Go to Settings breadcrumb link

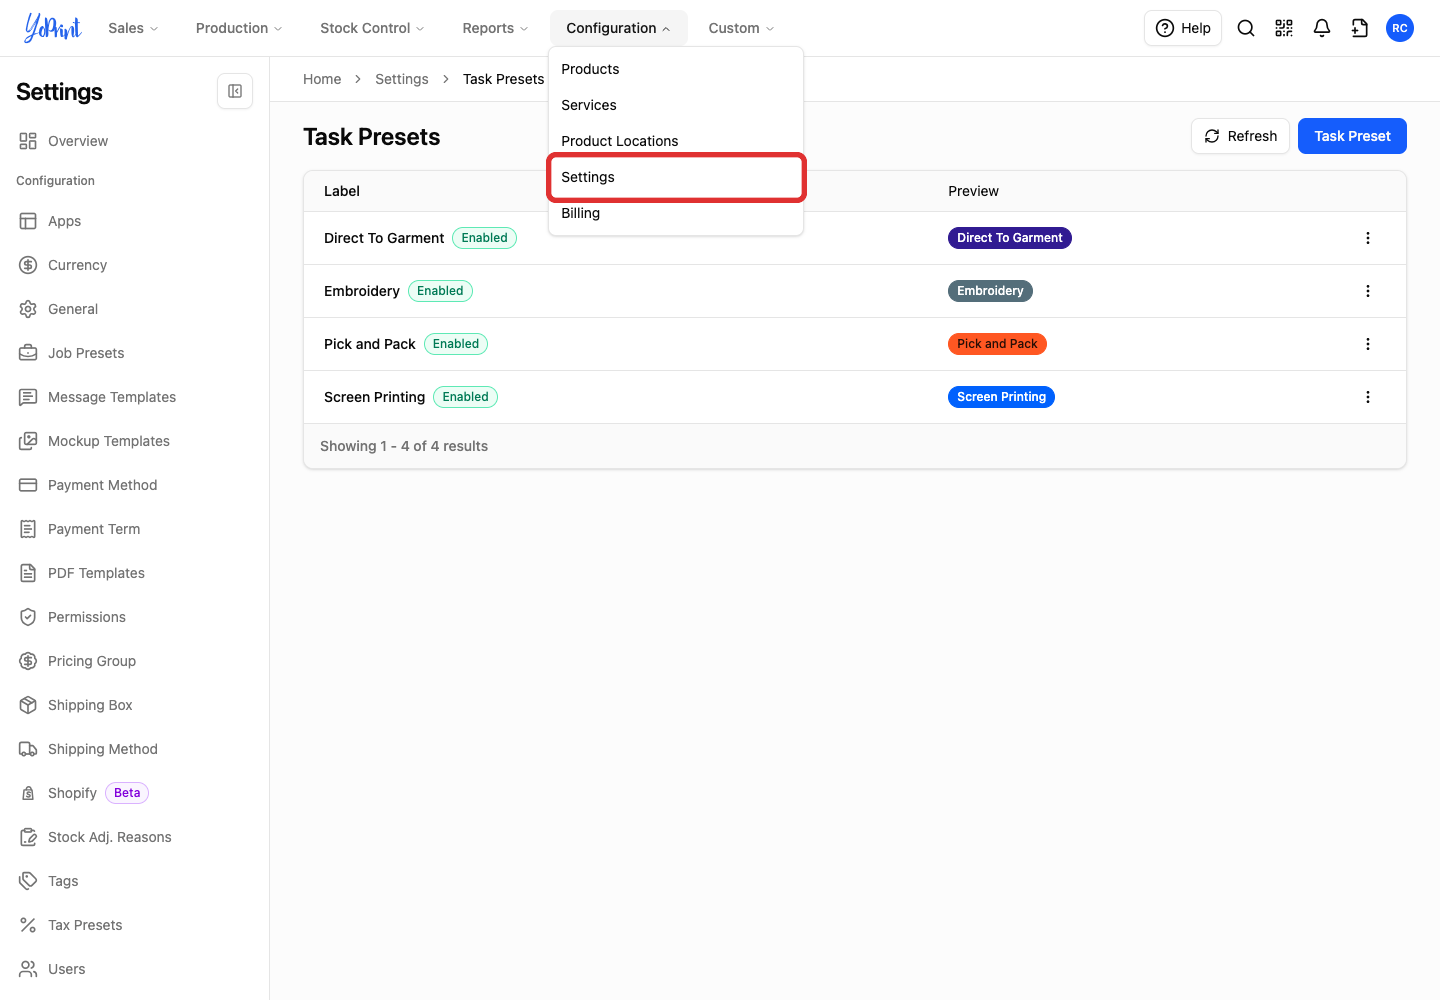coord(402,79)
